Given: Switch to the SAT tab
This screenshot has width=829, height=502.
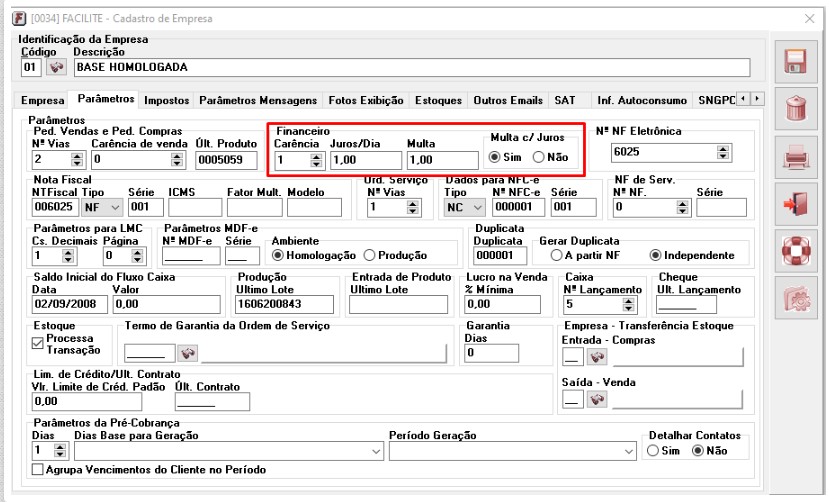Looking at the screenshot, I should pyautogui.click(x=565, y=100).
